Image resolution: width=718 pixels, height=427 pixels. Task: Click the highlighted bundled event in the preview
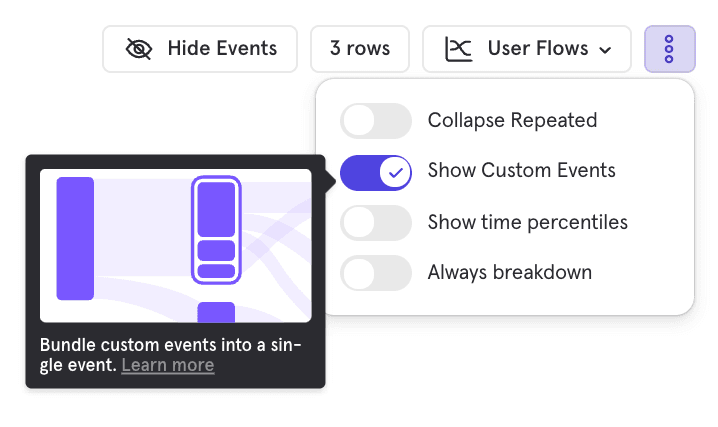(x=215, y=230)
